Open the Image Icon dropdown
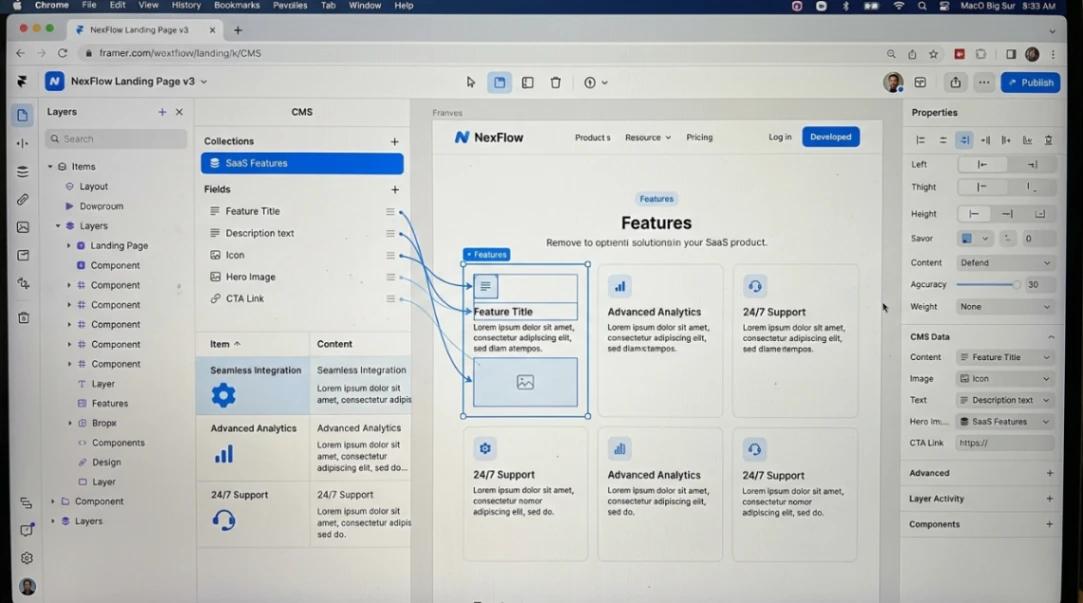The width and height of the screenshot is (1083, 603). coord(1005,379)
